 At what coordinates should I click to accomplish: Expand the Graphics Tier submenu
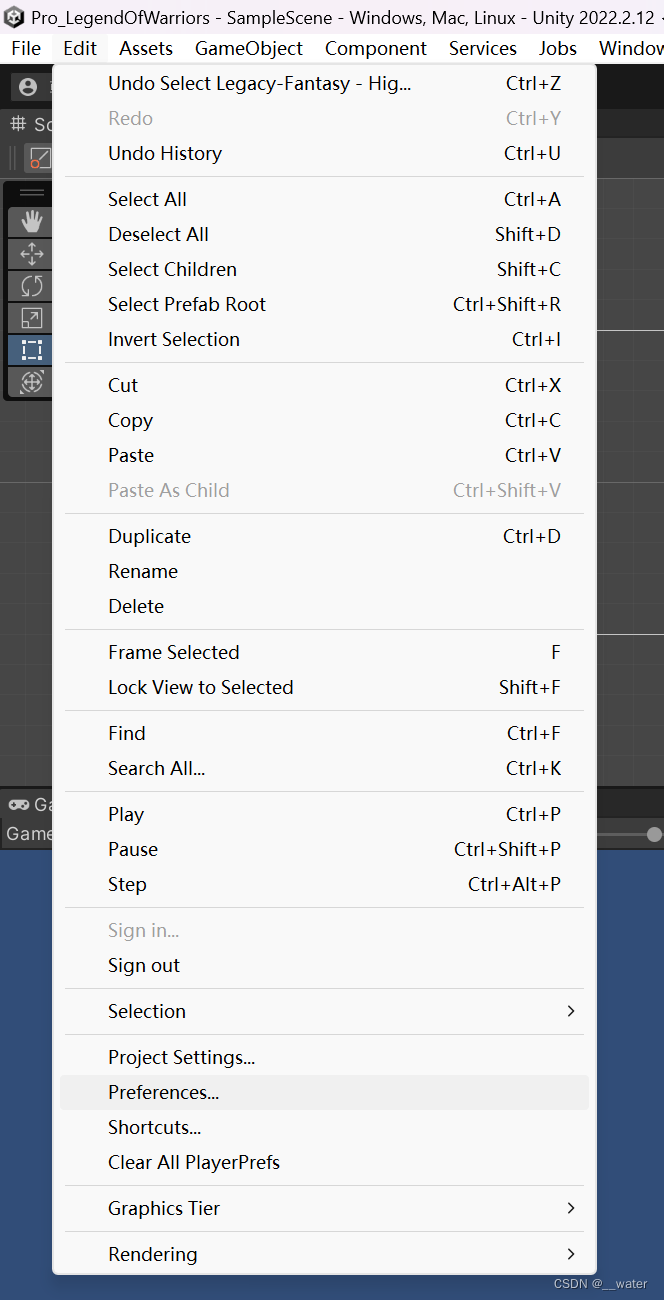[x=340, y=1208]
